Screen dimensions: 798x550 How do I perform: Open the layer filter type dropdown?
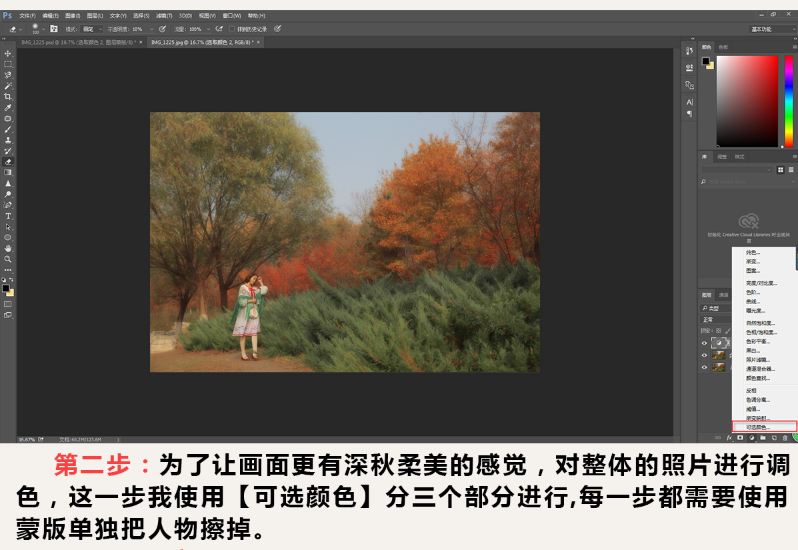tap(716, 308)
